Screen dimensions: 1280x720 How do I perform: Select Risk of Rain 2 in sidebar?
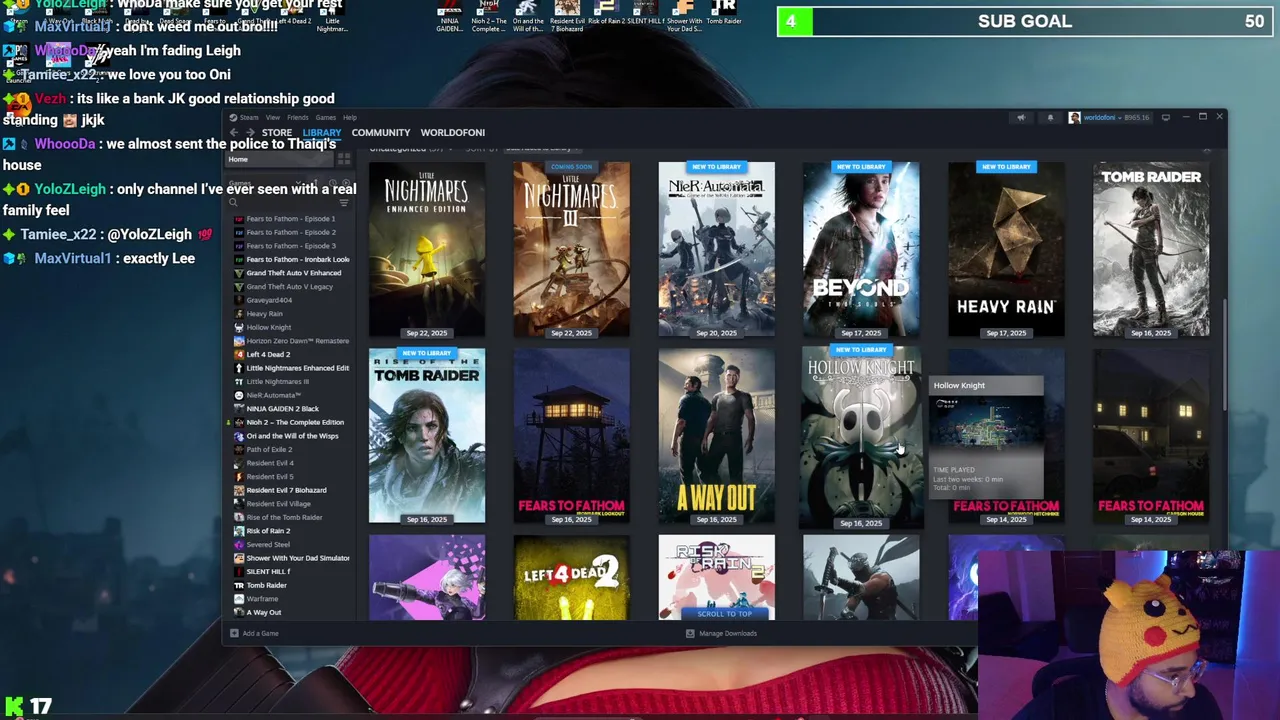tap(268, 531)
